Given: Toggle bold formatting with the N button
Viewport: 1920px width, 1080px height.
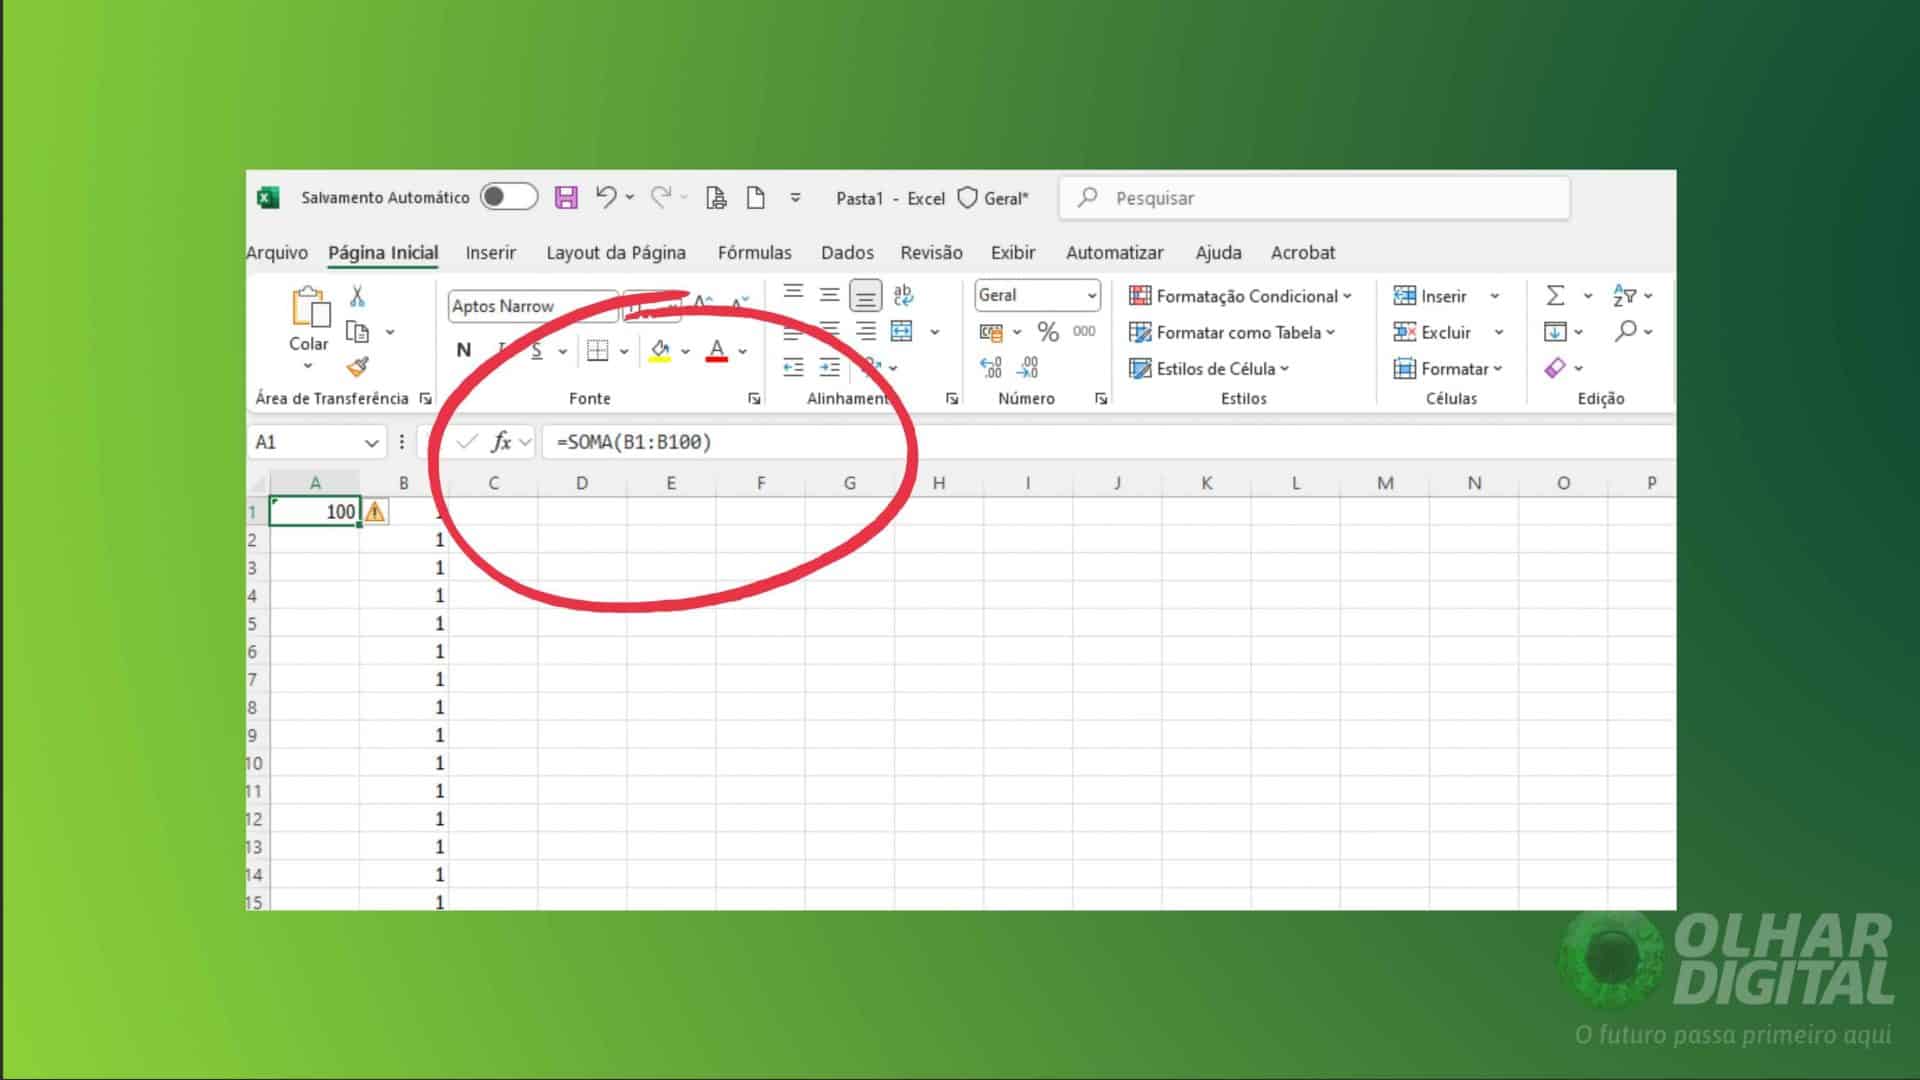Looking at the screenshot, I should (463, 350).
